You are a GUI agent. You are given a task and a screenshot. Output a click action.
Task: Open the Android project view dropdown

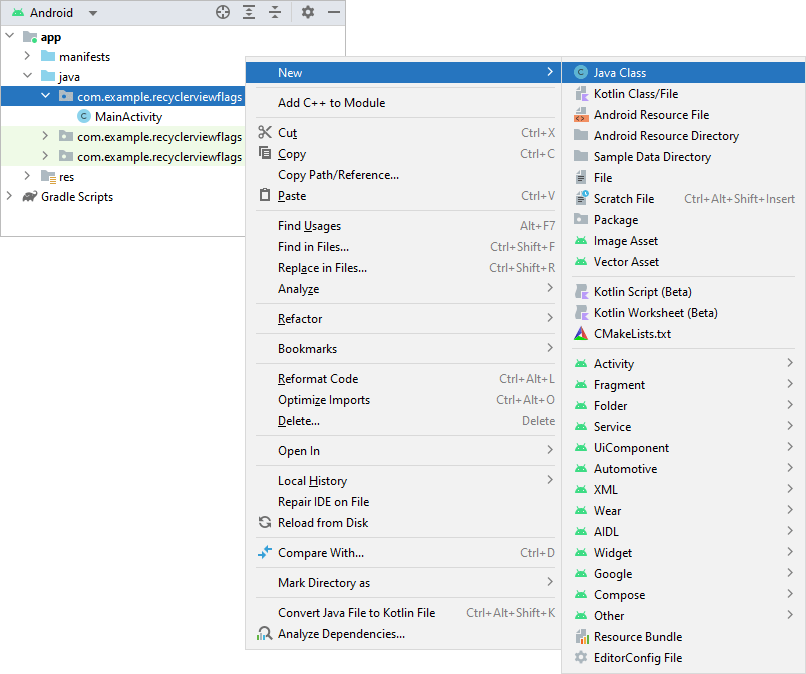click(x=93, y=13)
